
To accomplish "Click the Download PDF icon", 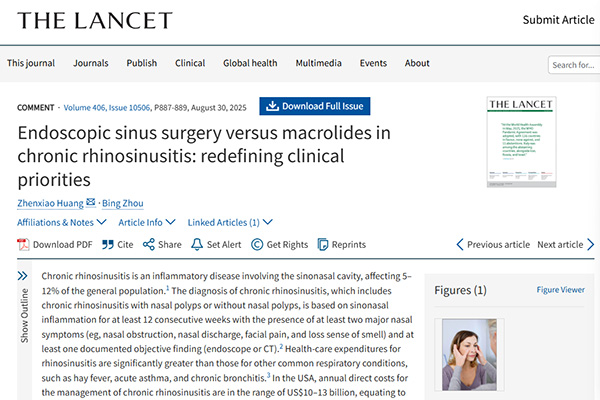I will click(23, 244).
